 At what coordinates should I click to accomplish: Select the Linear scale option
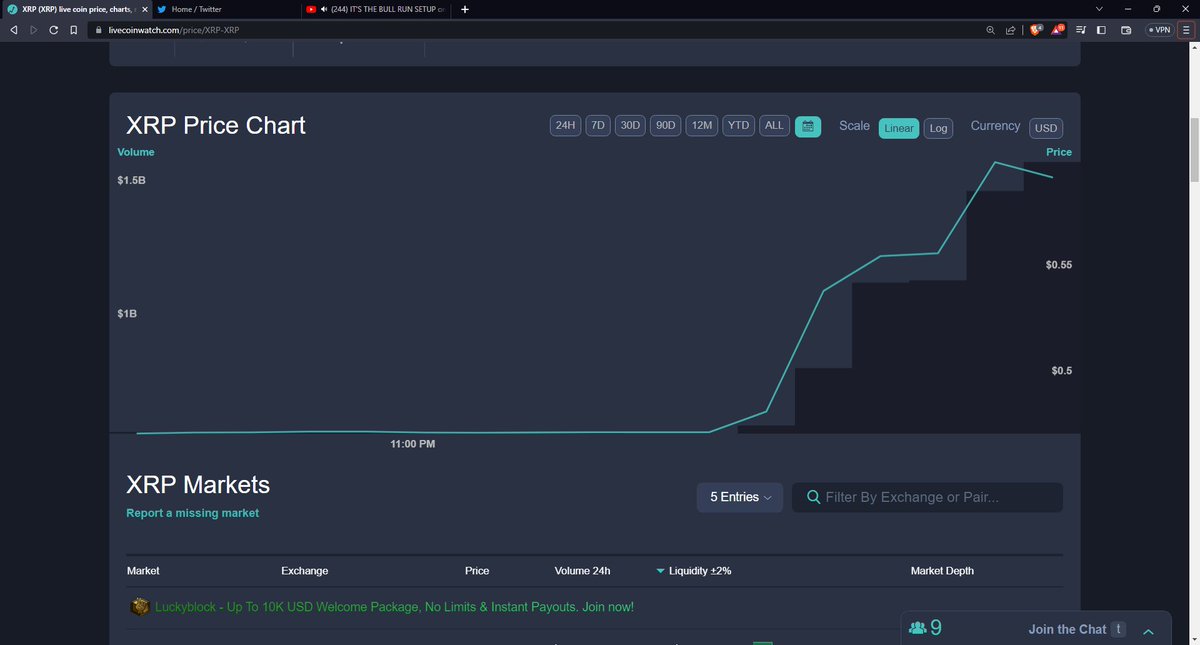(899, 128)
